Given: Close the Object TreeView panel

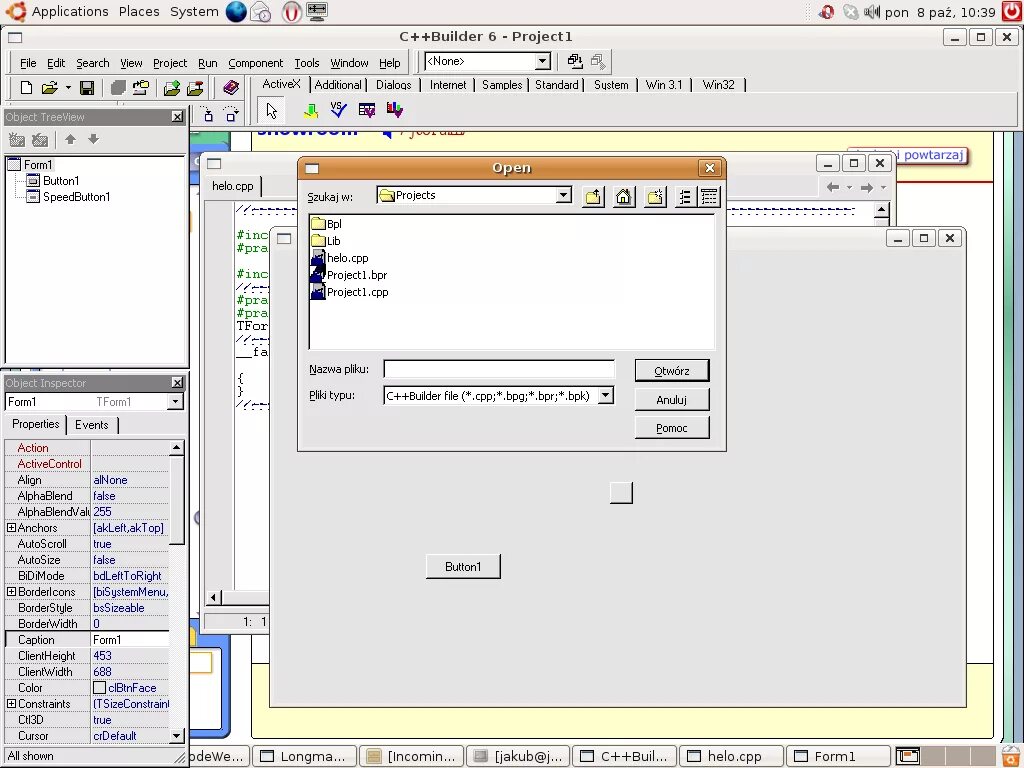Looking at the screenshot, I should 177,117.
